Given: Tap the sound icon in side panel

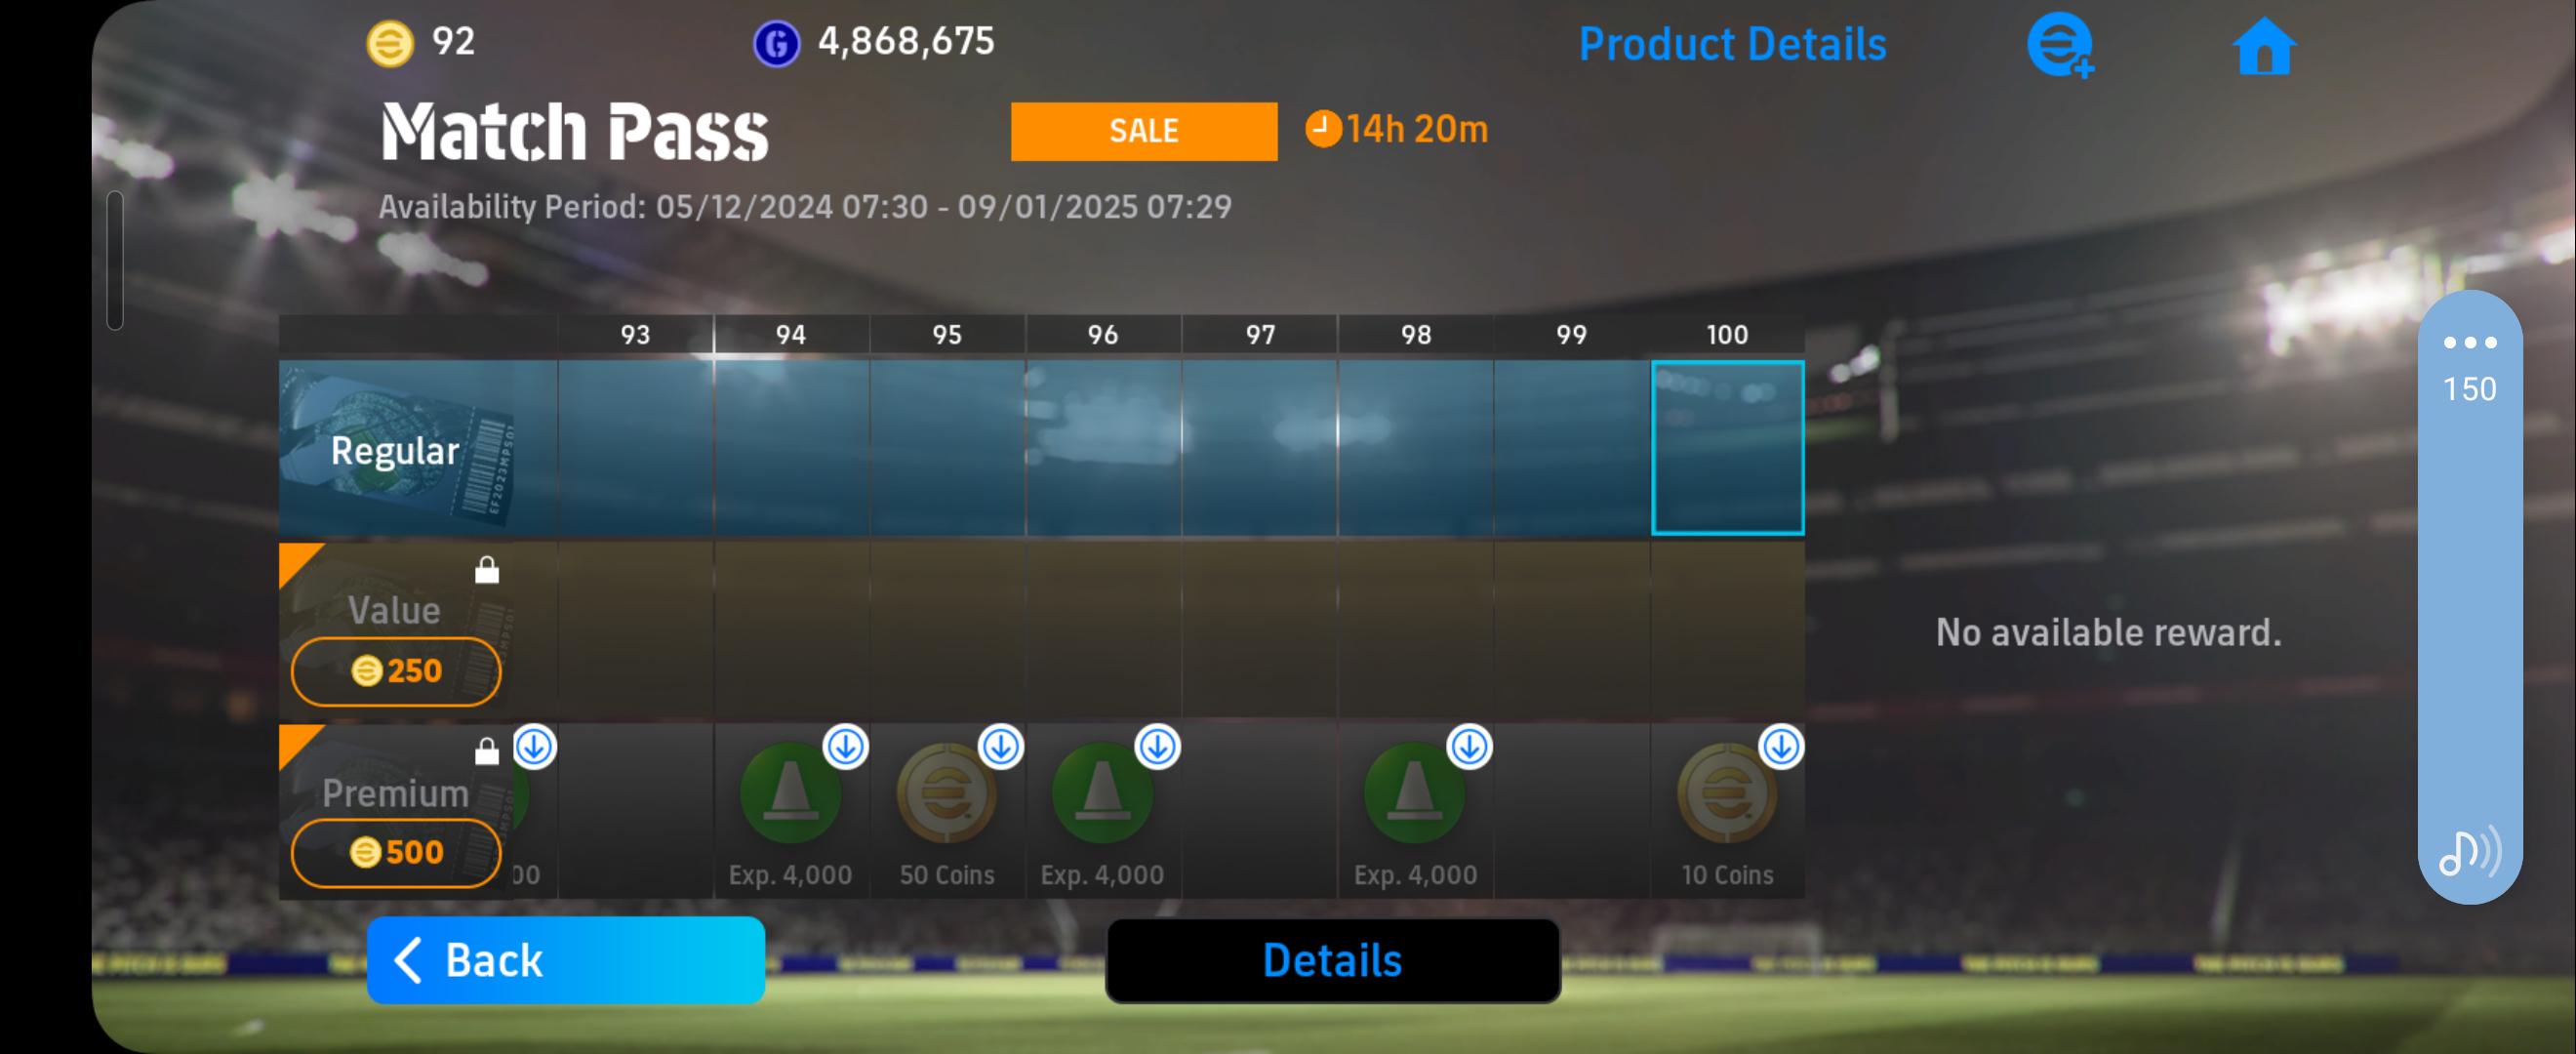Looking at the screenshot, I should tap(2470, 851).
